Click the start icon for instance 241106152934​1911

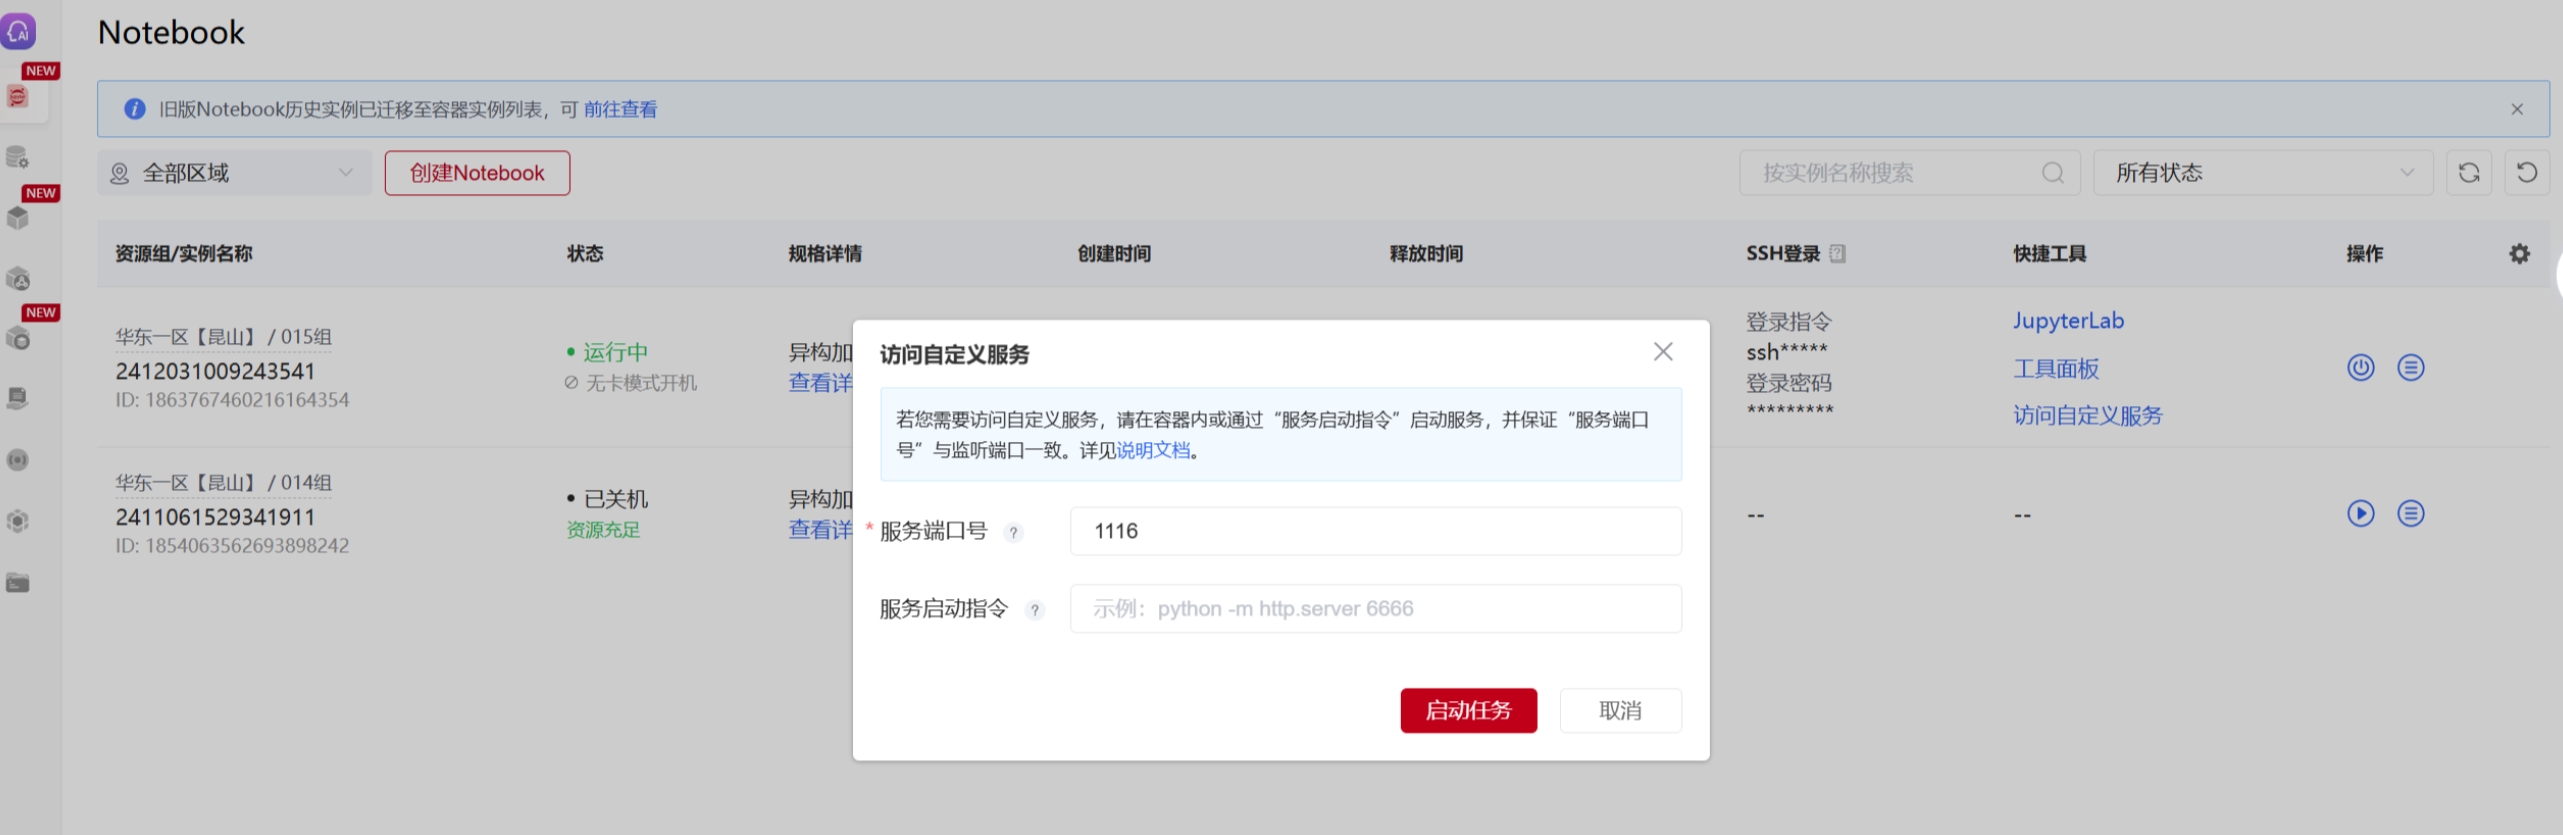2360,514
